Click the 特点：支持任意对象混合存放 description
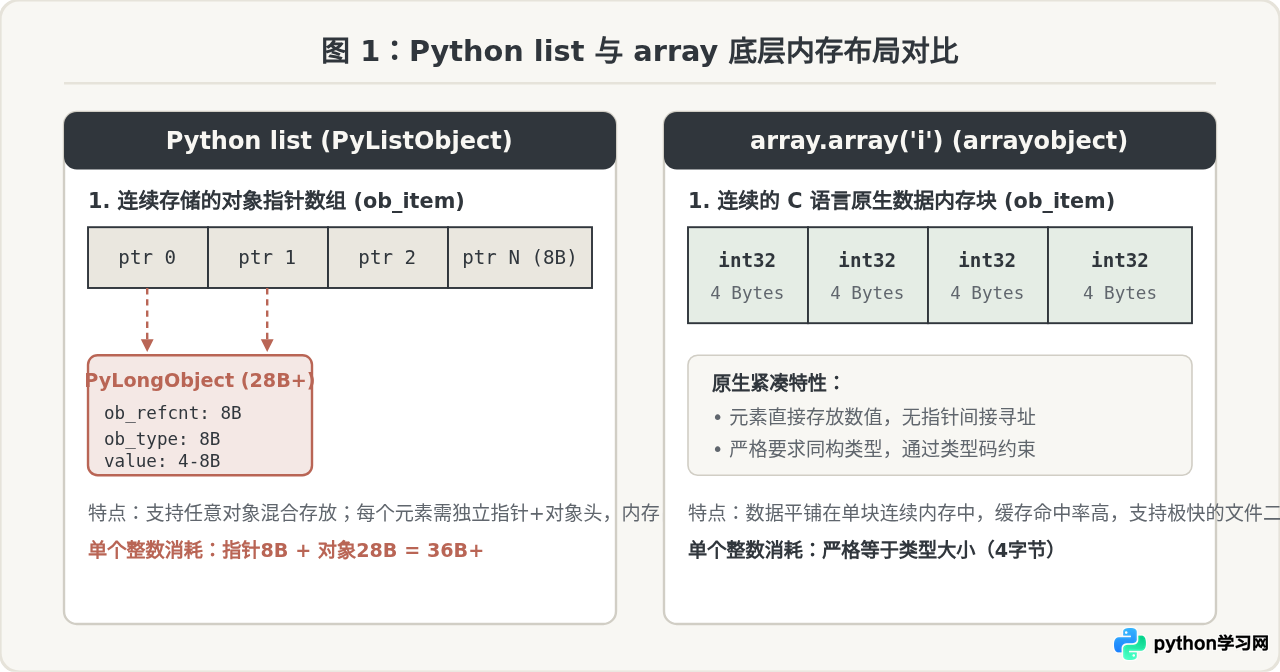 [x=374, y=513]
